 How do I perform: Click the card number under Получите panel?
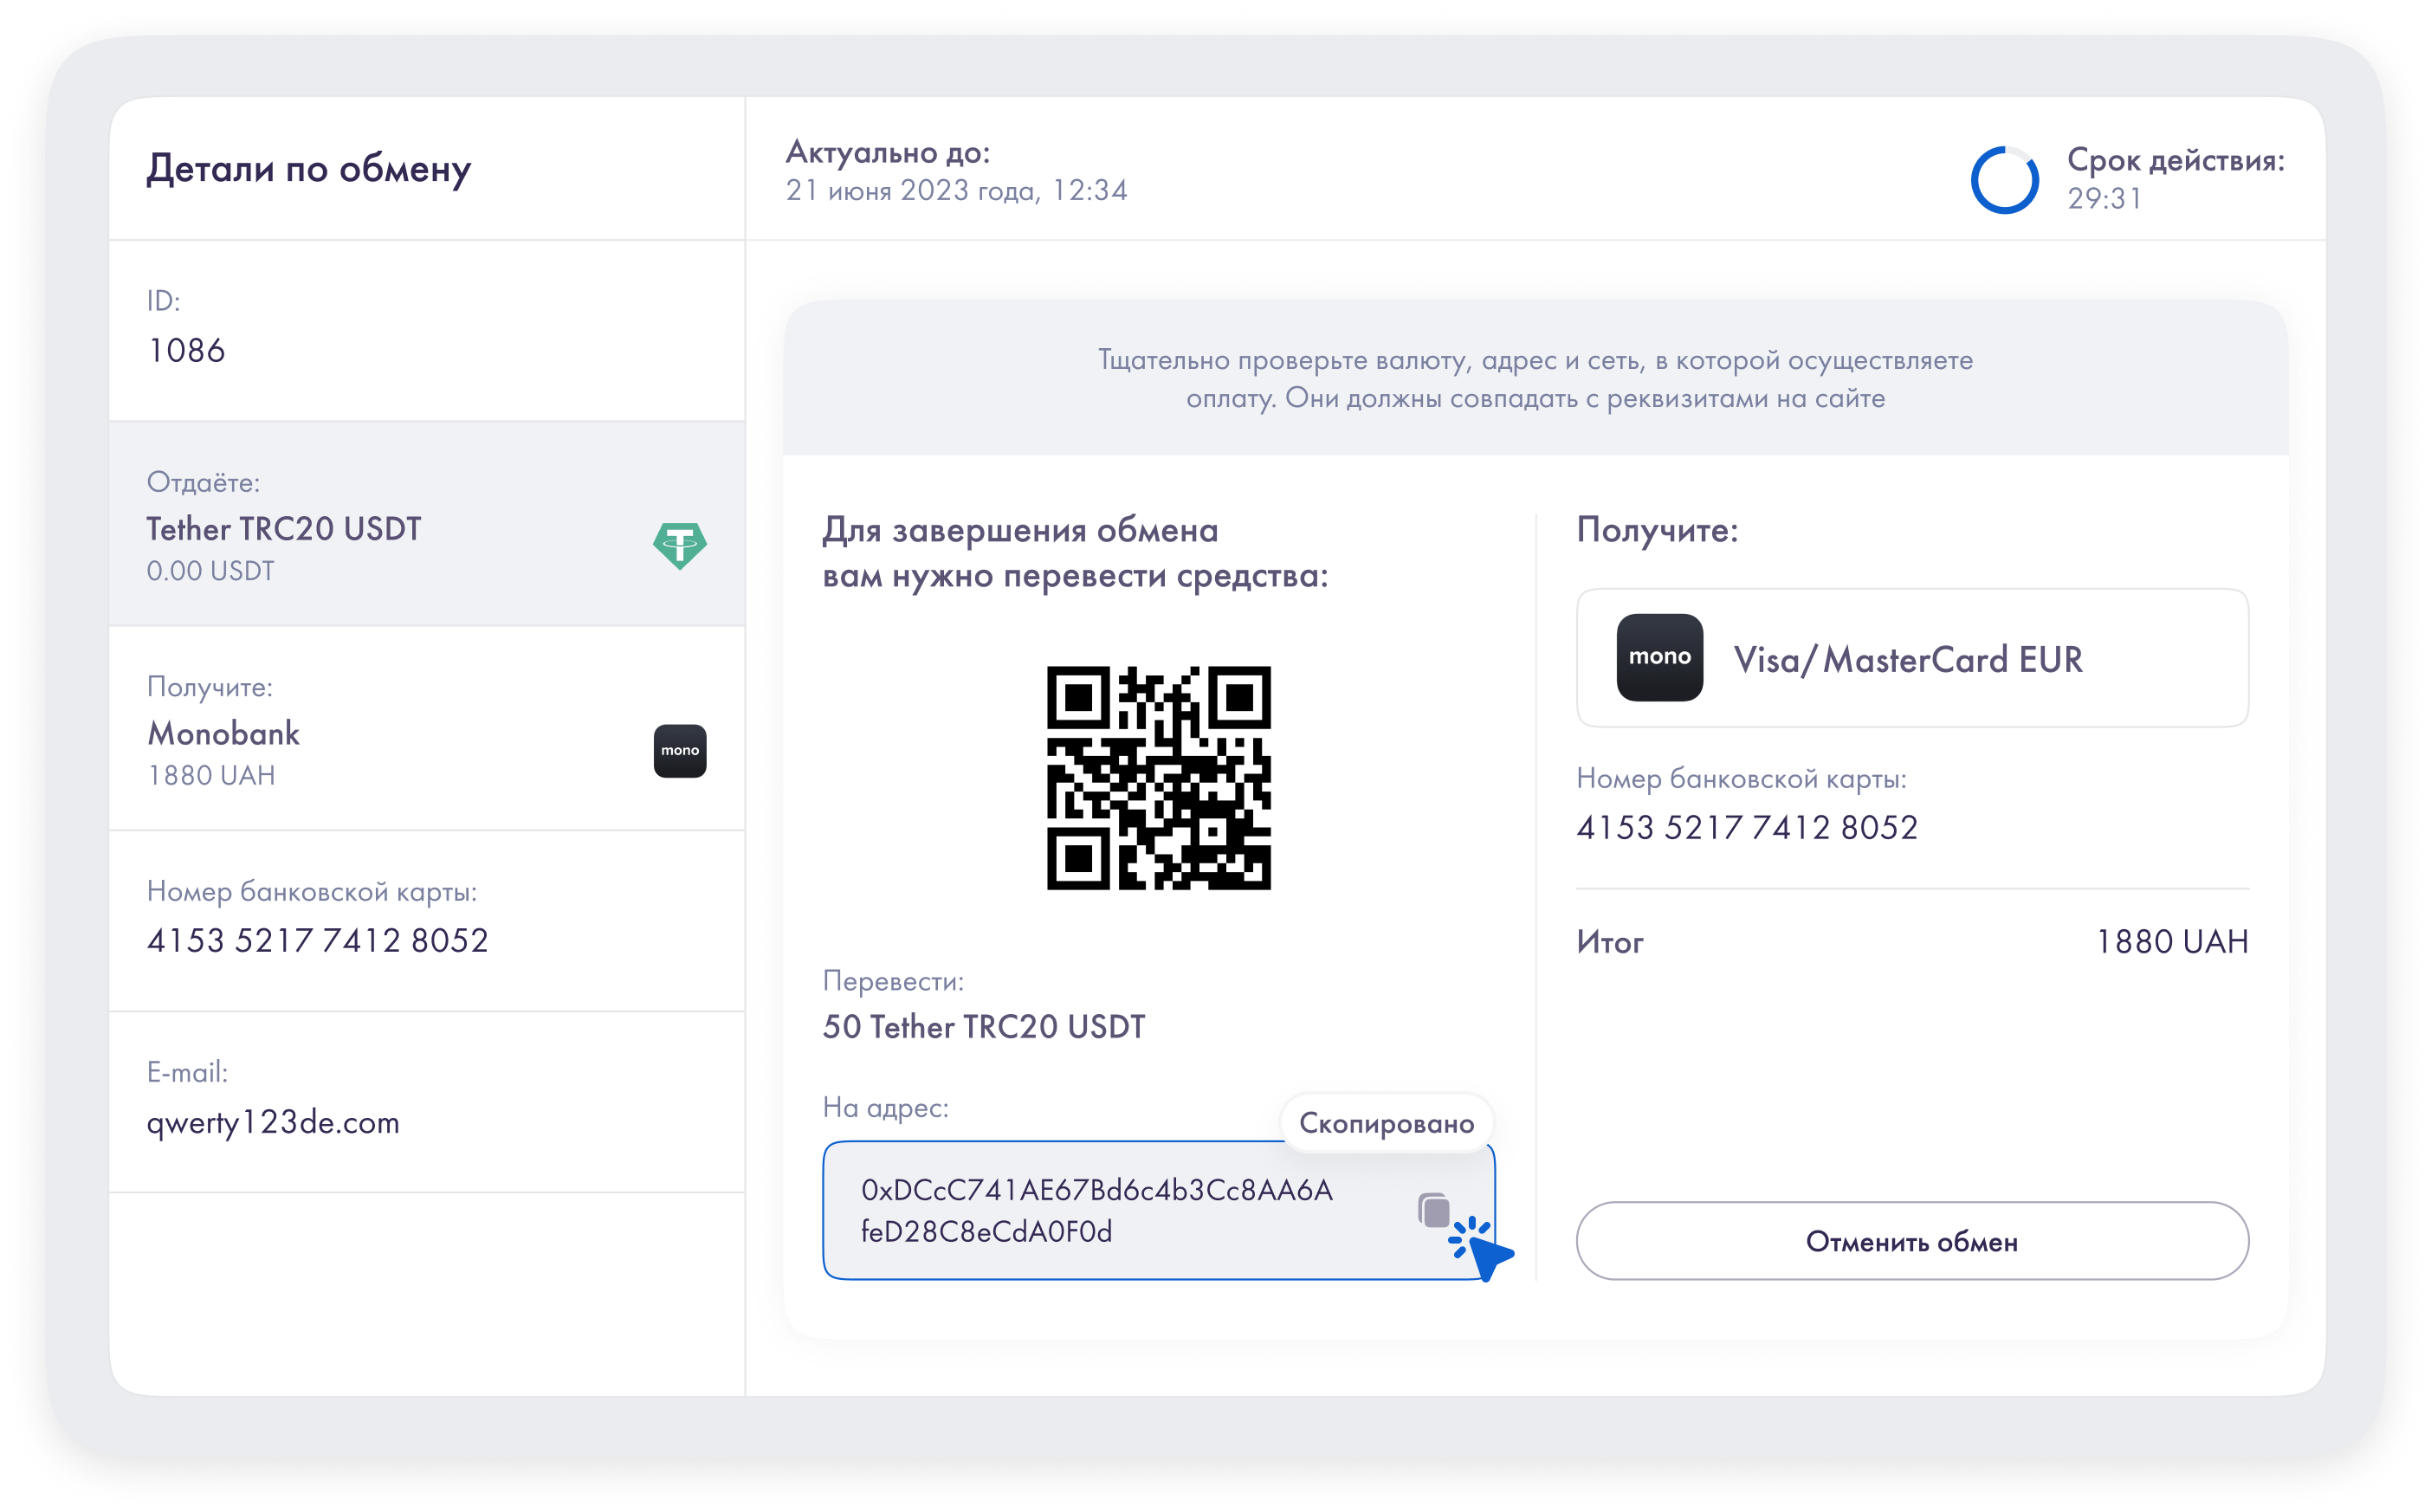pos(1746,827)
